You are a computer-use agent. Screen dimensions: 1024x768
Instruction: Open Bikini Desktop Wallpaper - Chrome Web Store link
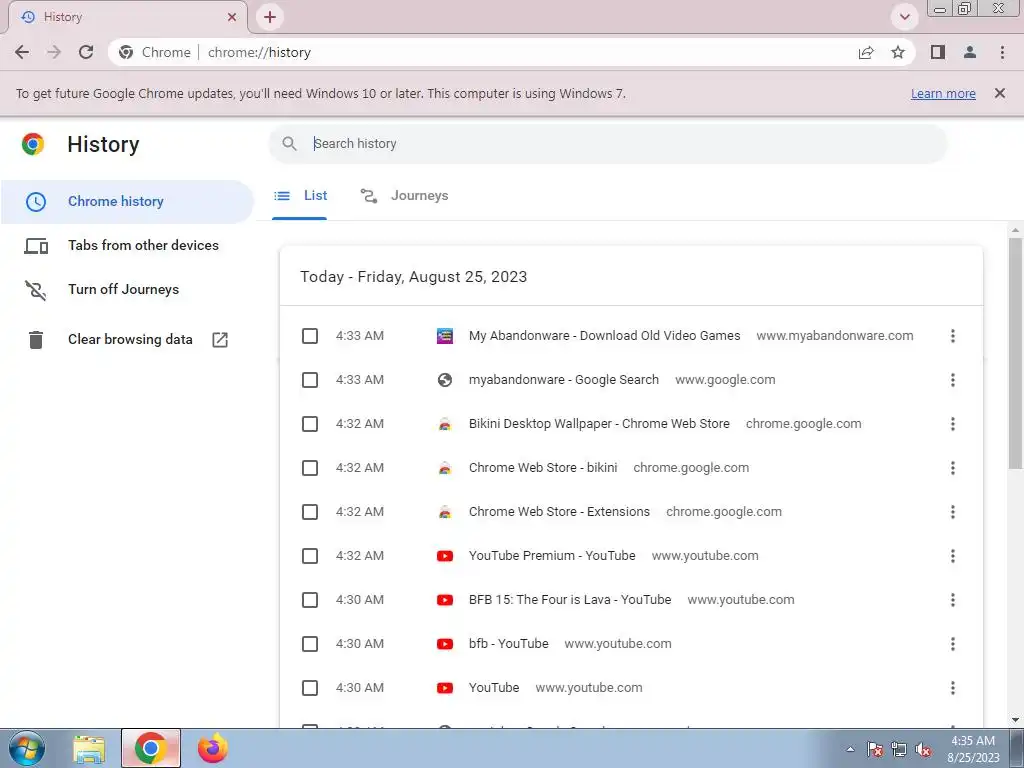(x=599, y=424)
